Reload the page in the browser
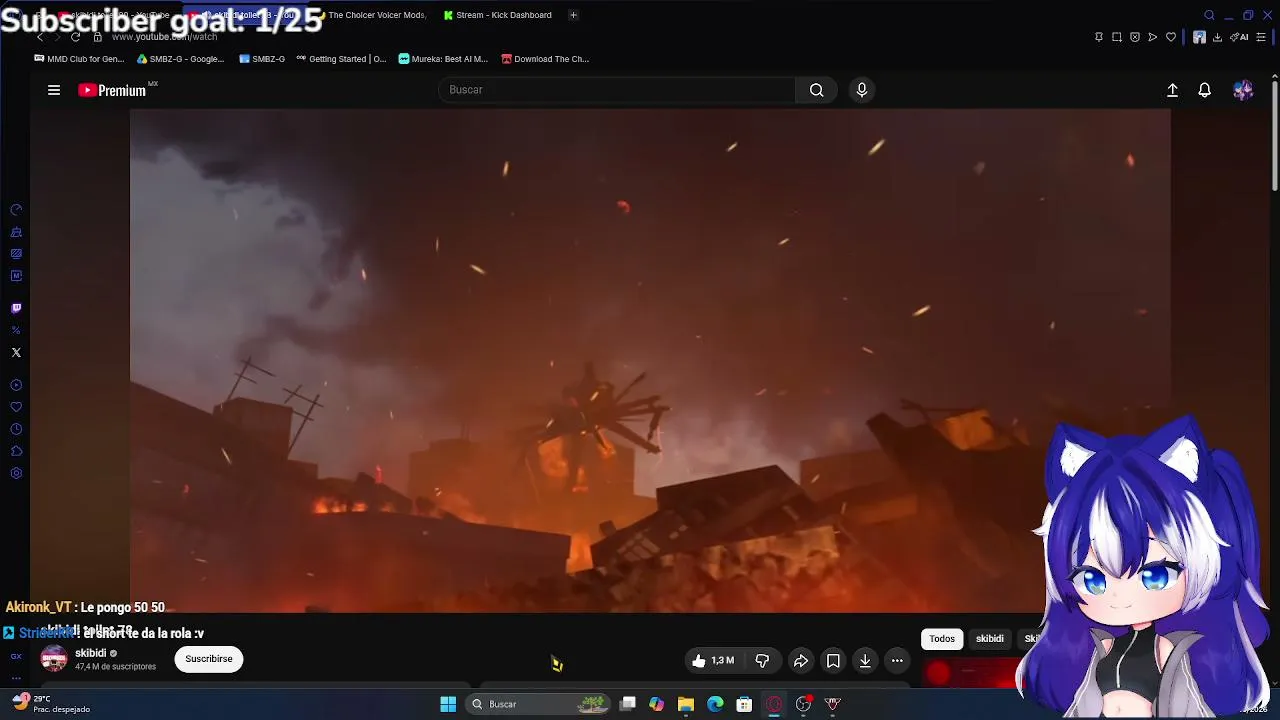 [75, 37]
